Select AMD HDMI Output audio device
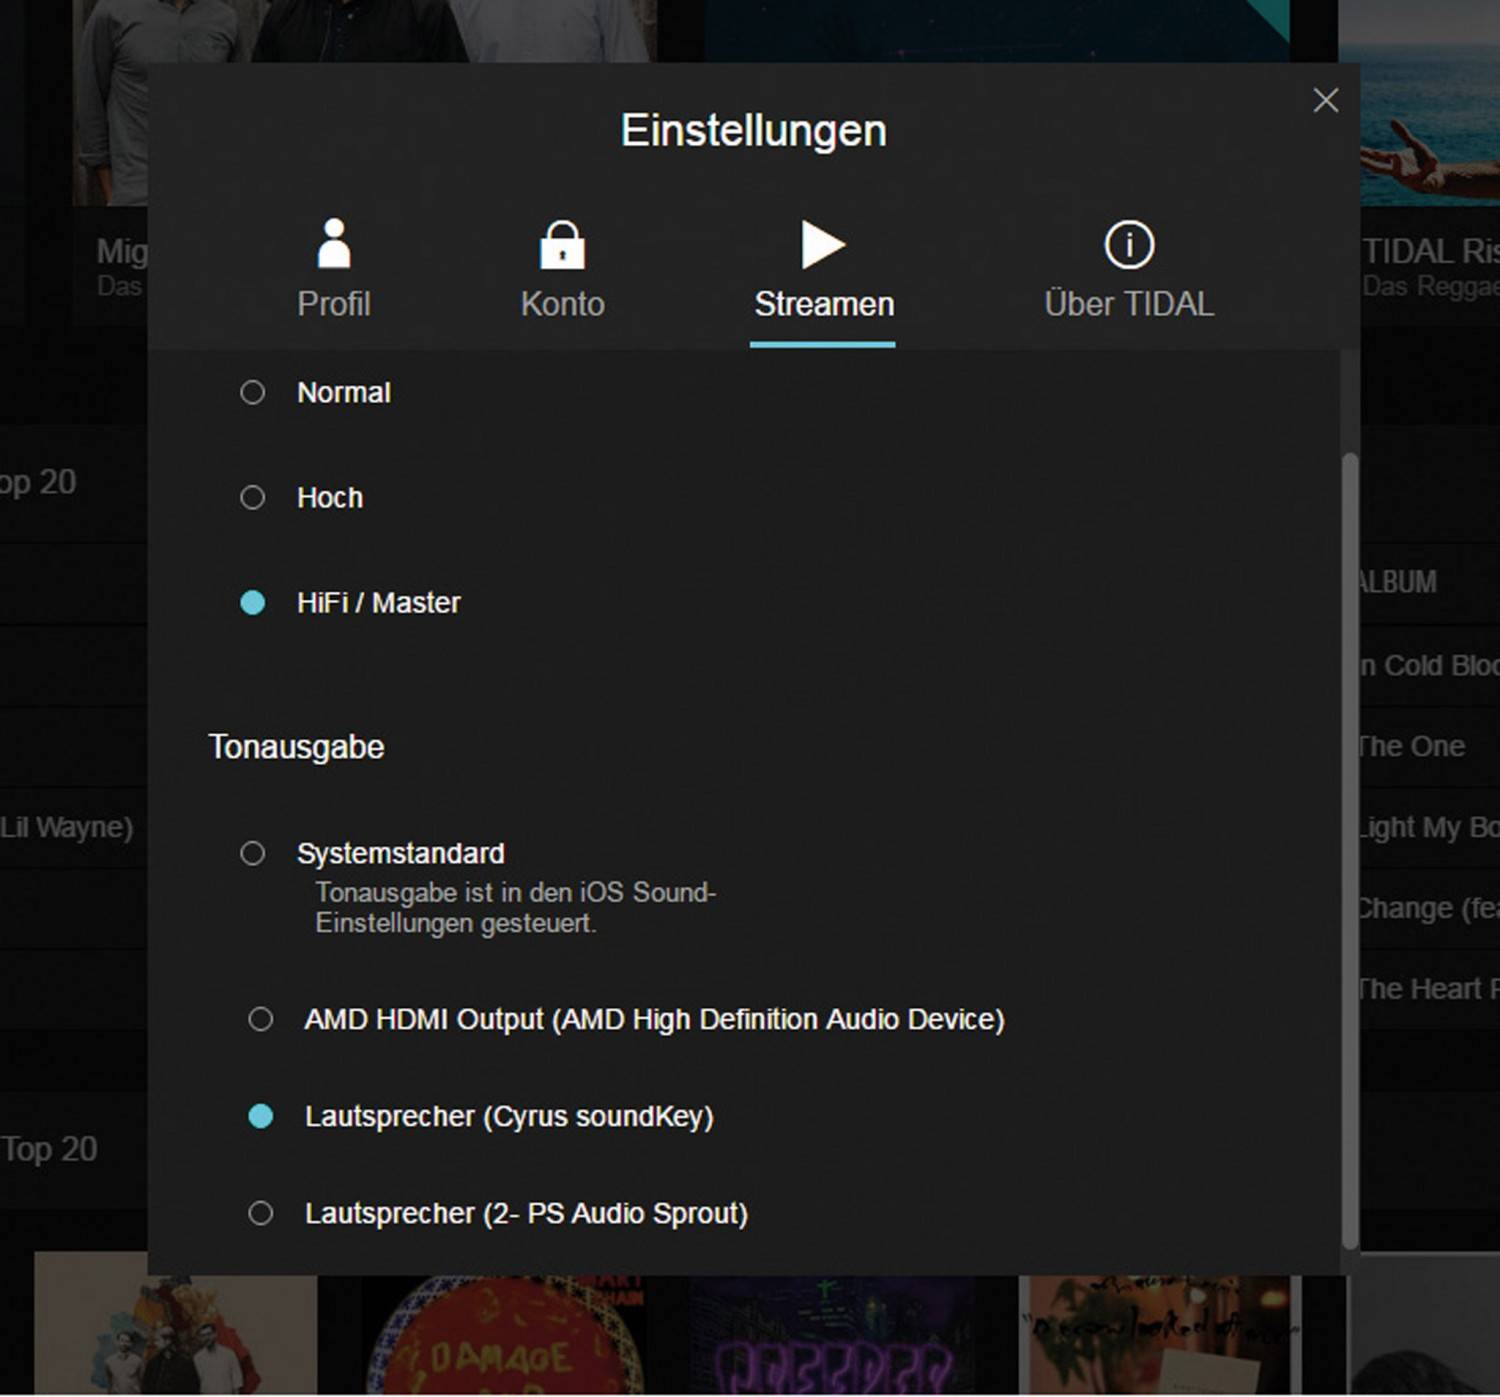 [261, 1019]
